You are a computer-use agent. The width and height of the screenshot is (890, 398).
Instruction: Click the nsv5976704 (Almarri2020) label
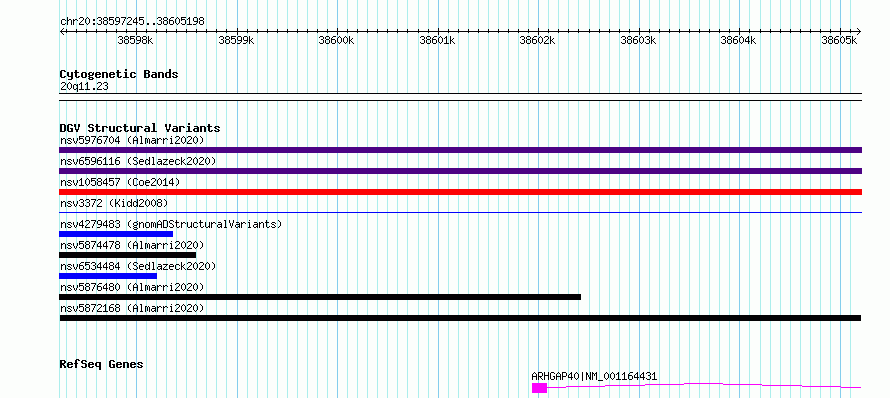point(132,140)
